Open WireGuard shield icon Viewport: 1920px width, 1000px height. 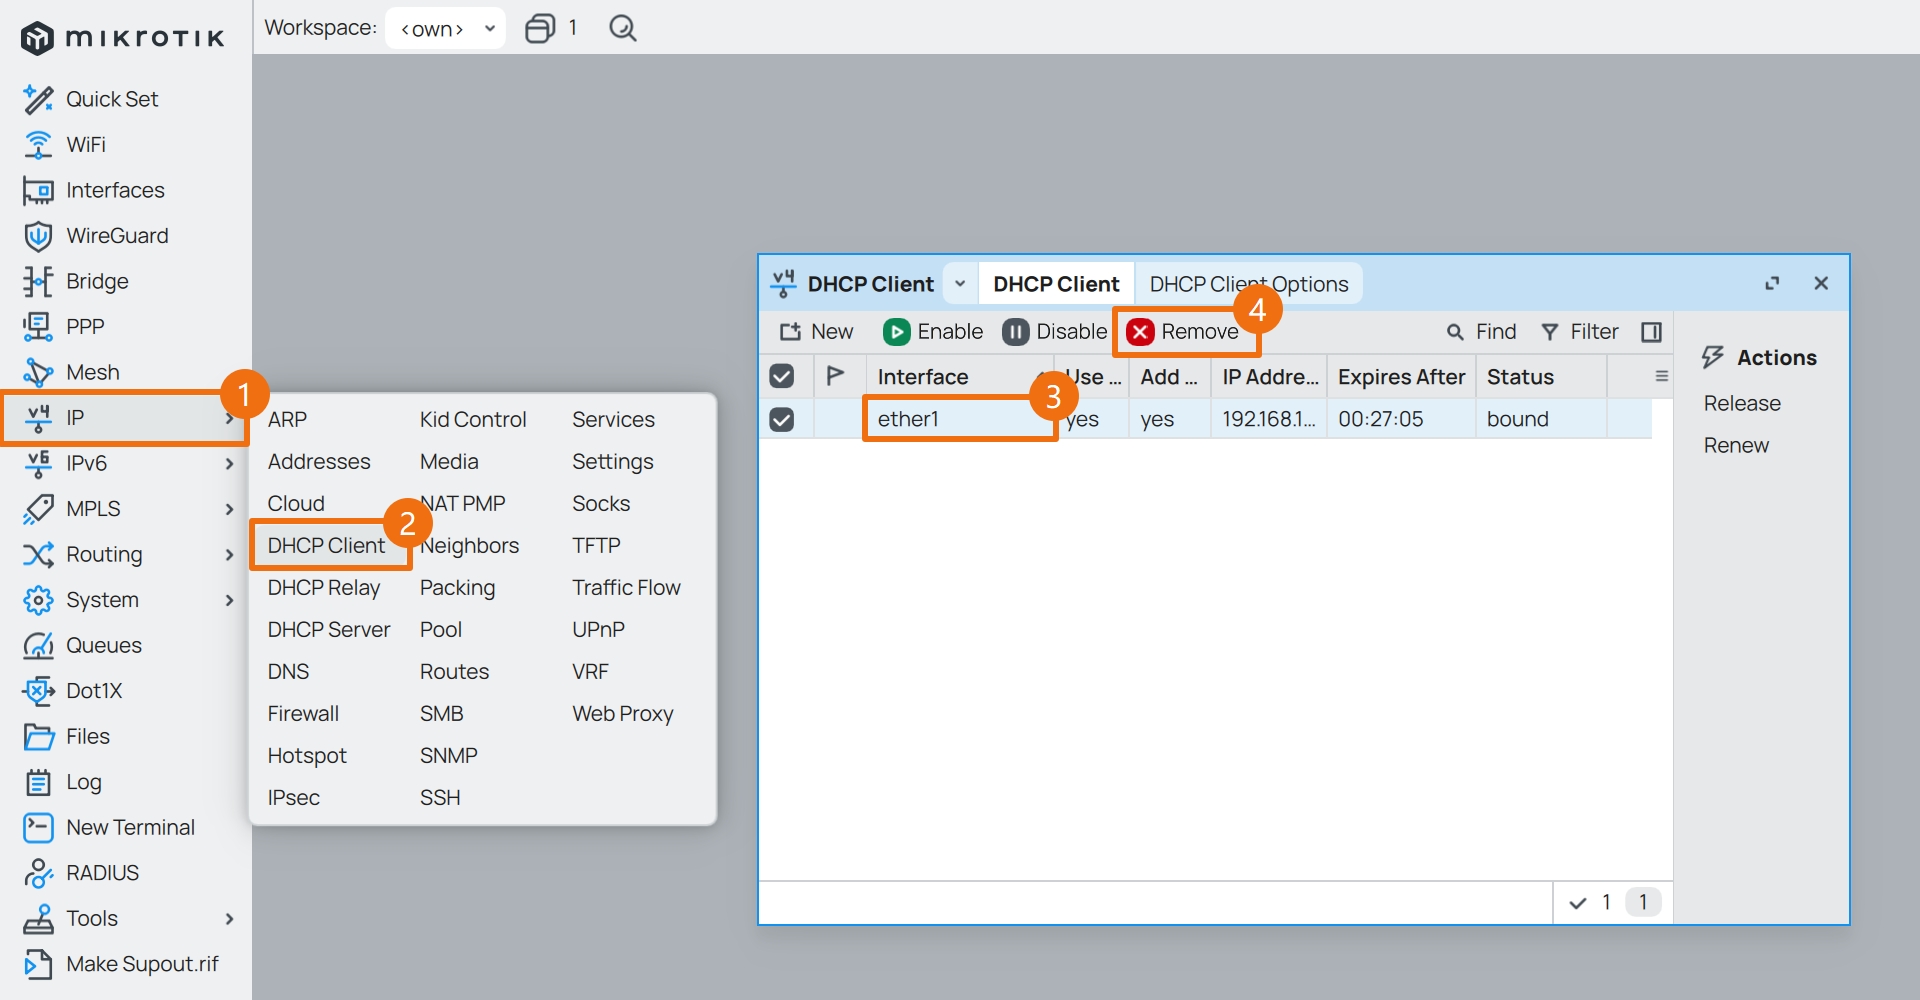tap(38, 236)
